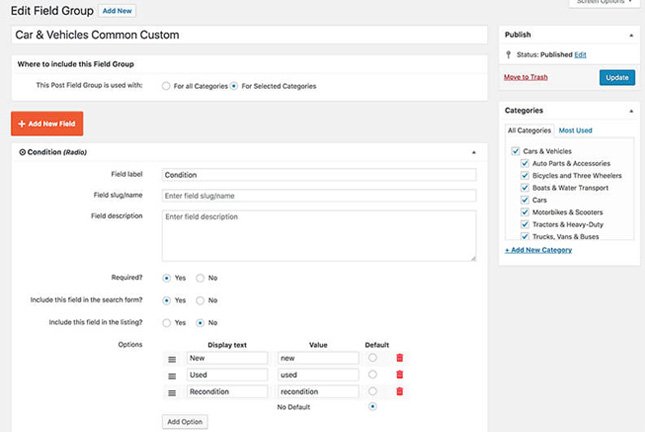Image resolution: width=645 pixels, height=432 pixels.
Task: Click Add New Category link
Action: click(538, 250)
